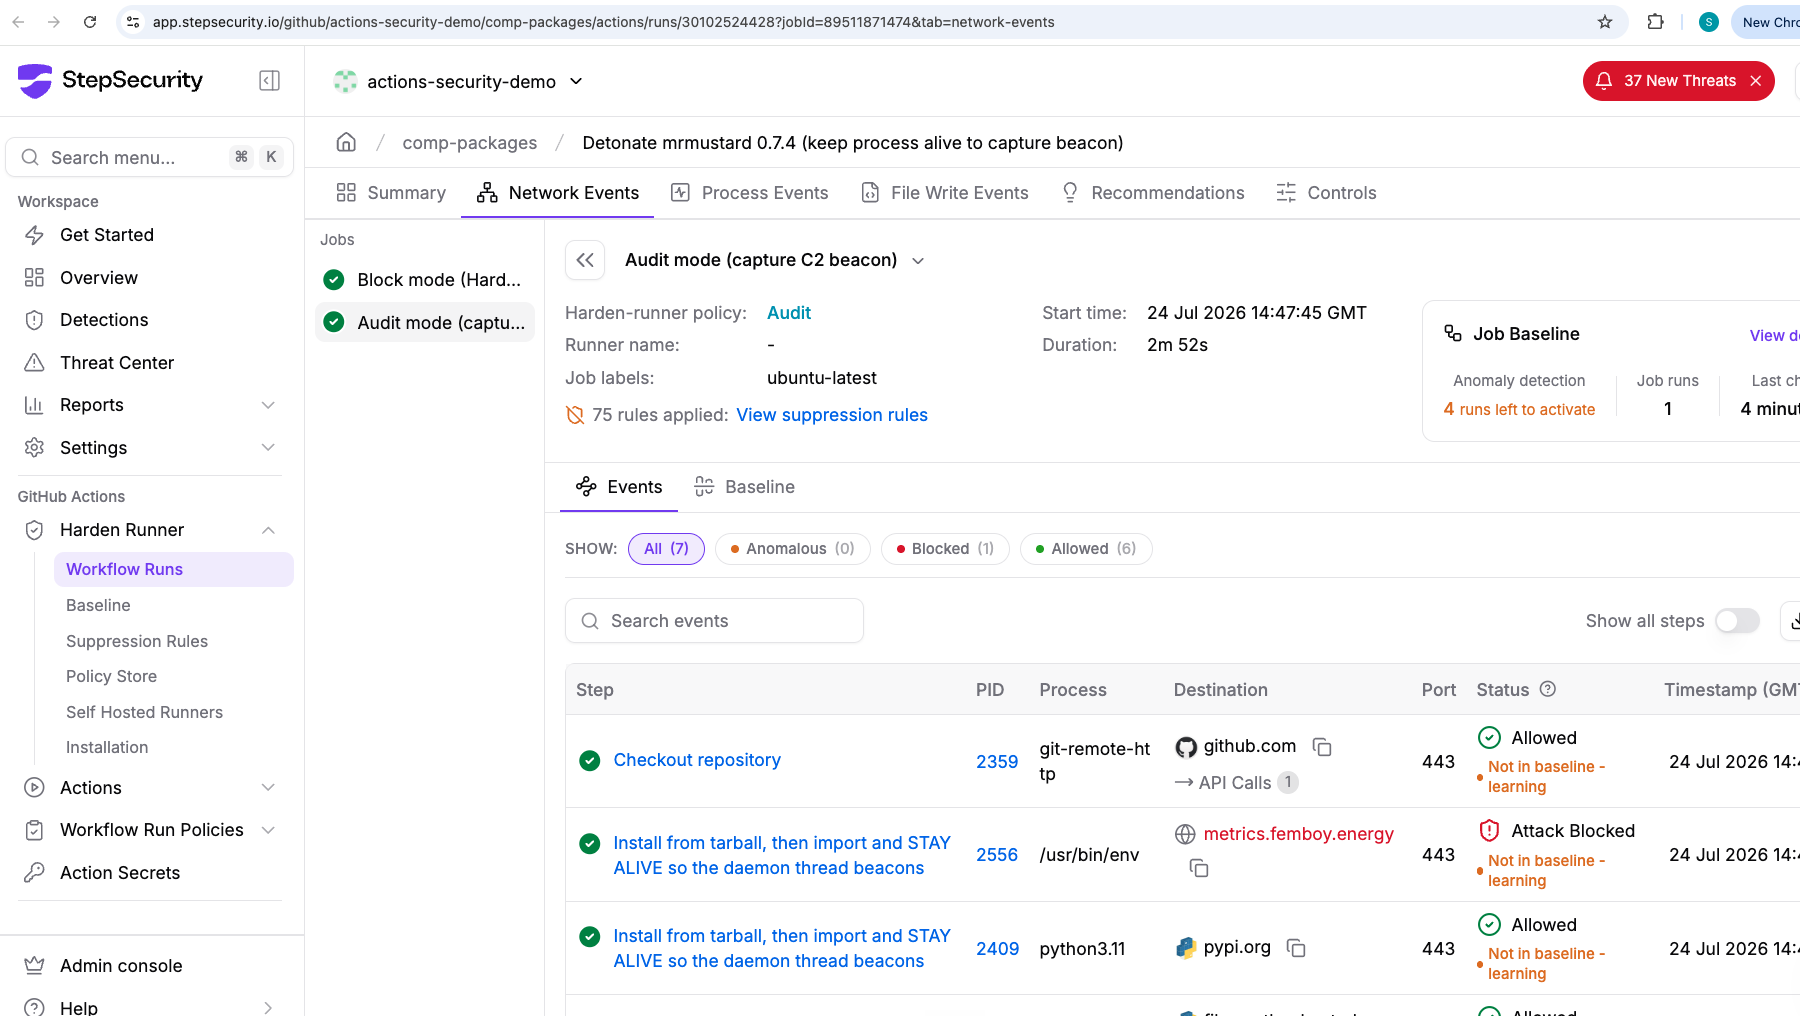Viewport: 1800px width, 1016px height.
Task: Select Block mode job
Action: click(x=425, y=280)
